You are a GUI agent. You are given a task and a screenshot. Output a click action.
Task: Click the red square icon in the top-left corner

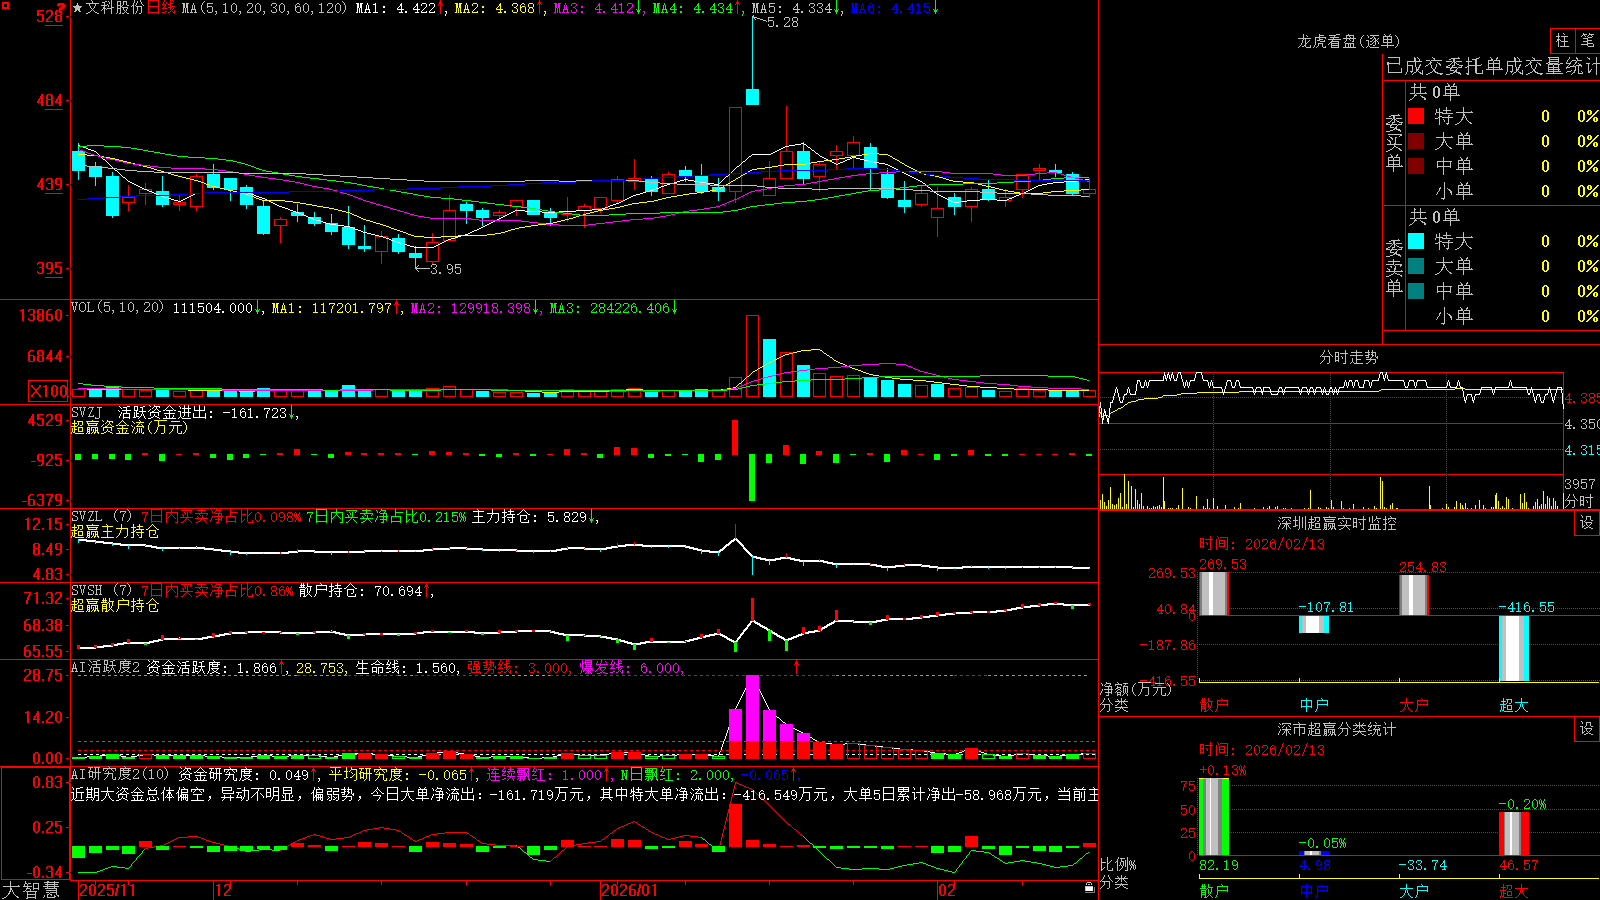tap(4, 5)
